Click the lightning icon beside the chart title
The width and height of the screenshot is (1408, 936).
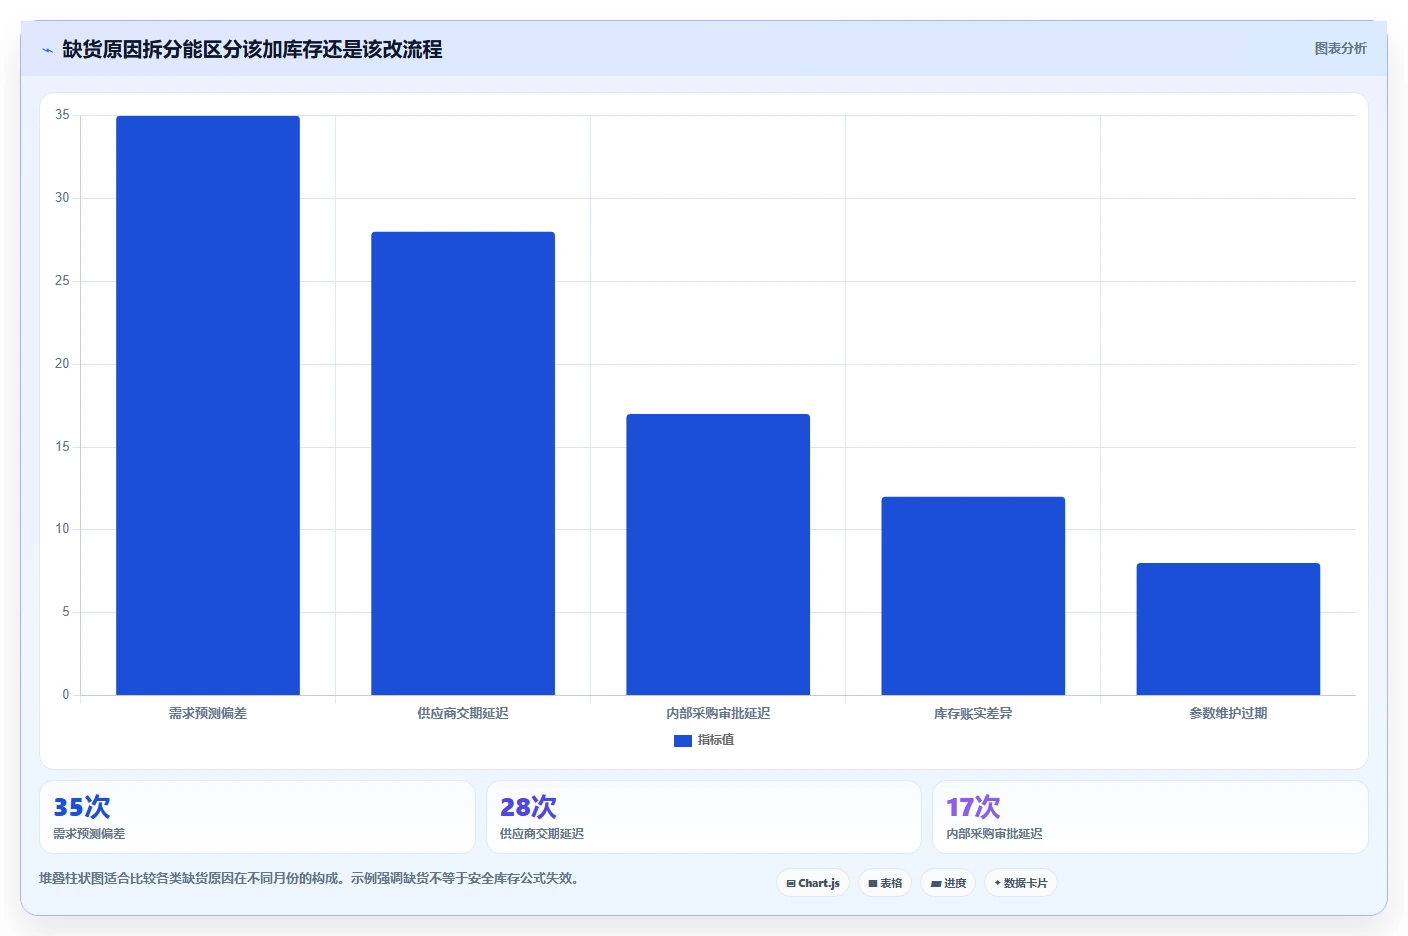[x=47, y=50]
